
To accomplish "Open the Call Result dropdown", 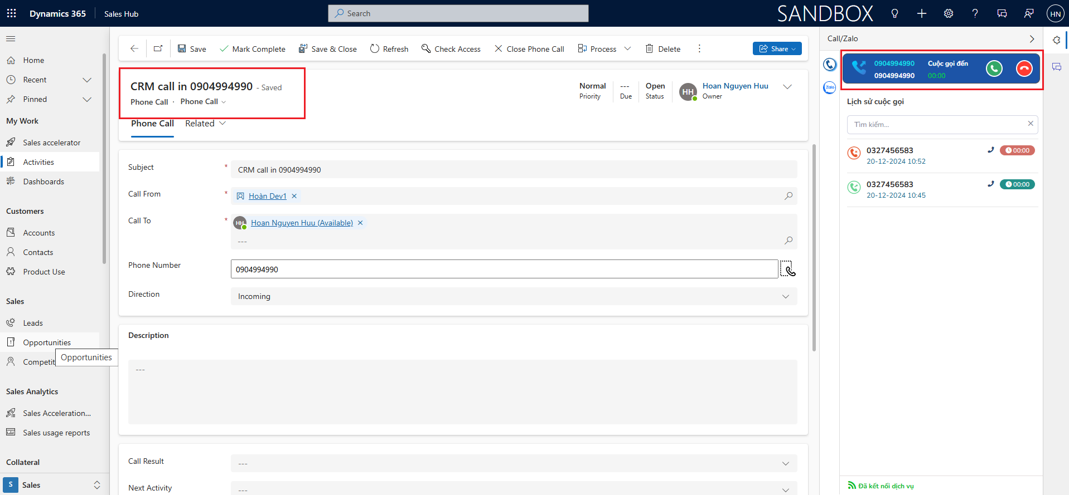I will (x=785, y=463).
